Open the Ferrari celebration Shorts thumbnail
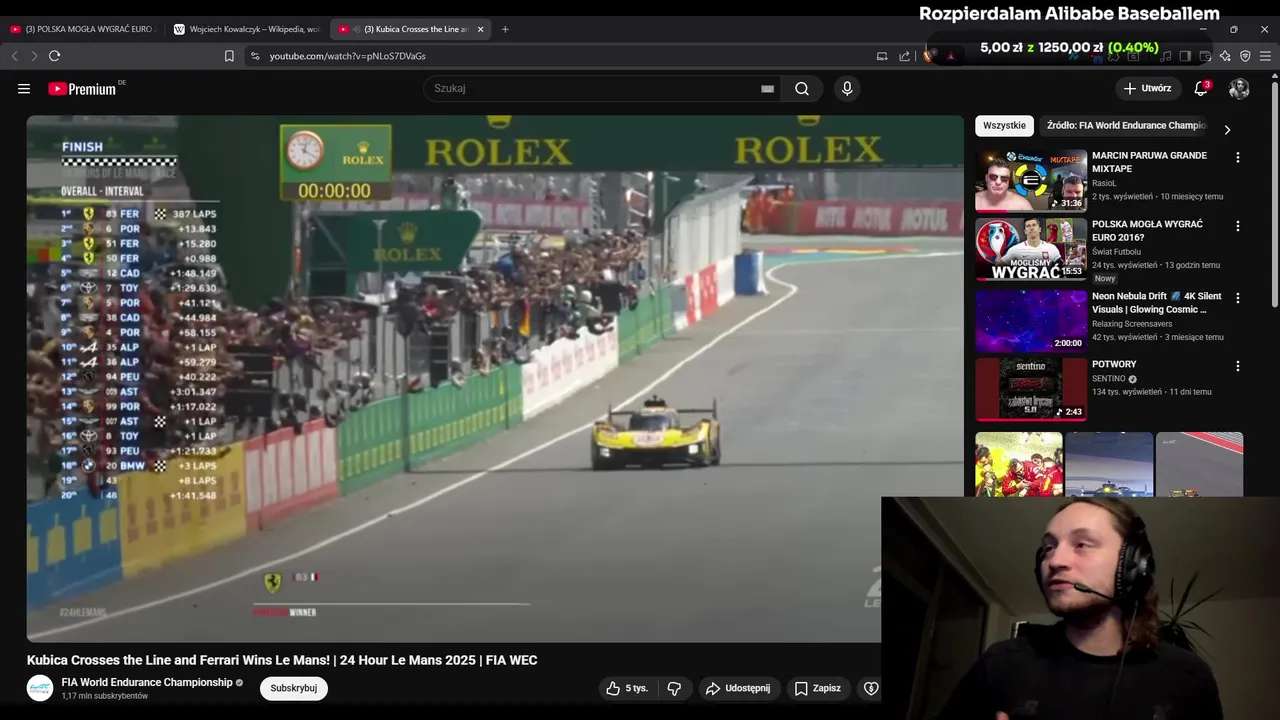The image size is (1280, 720). (x=1019, y=464)
